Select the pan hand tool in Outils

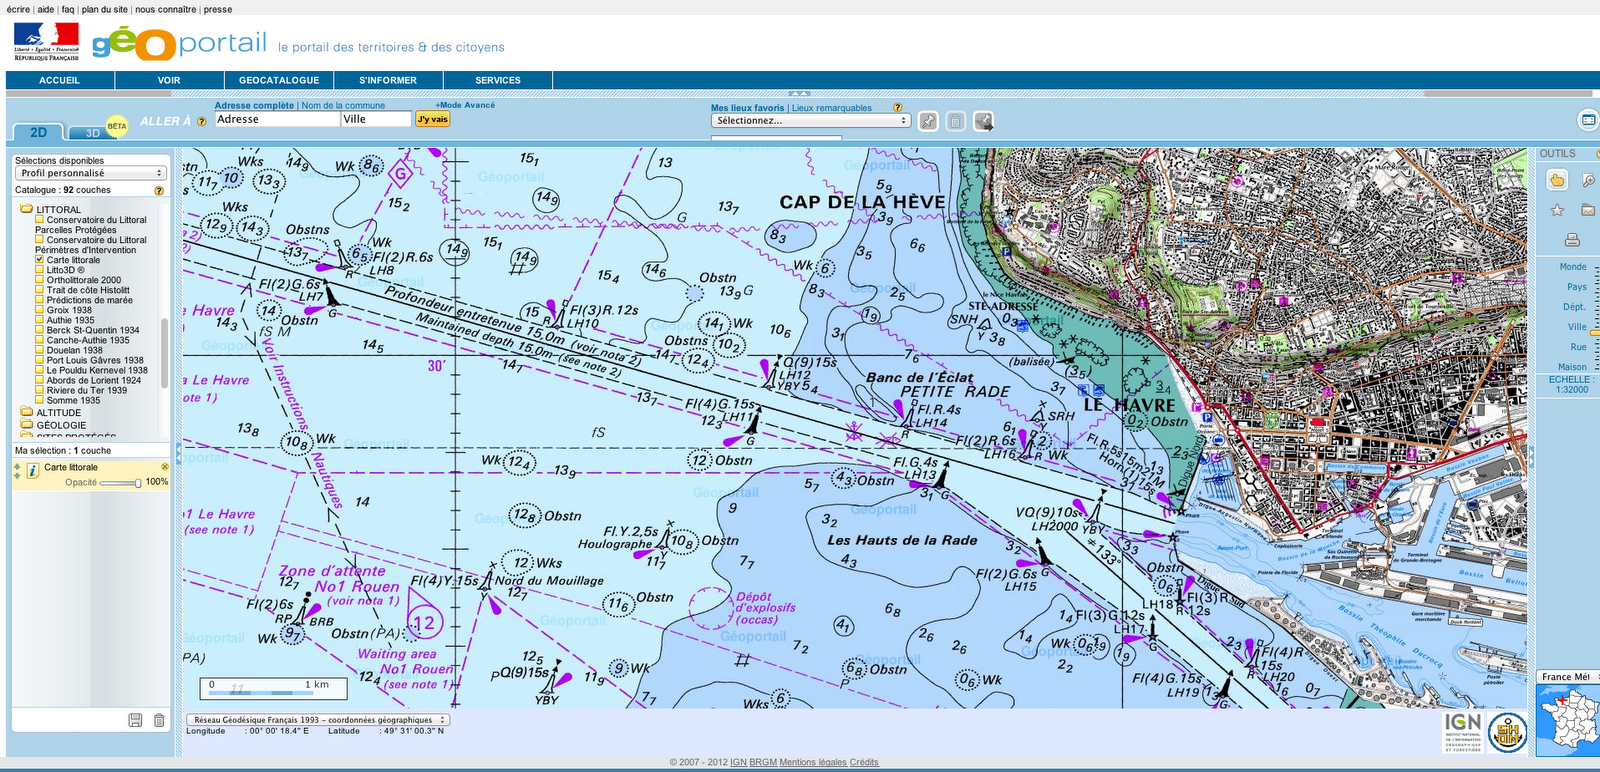[x=1557, y=180]
